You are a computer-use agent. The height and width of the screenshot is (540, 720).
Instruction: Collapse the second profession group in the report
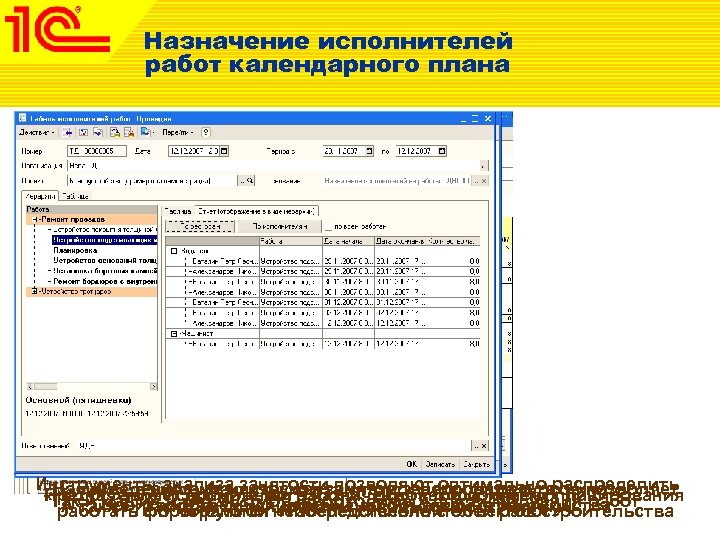pyautogui.click(x=174, y=334)
